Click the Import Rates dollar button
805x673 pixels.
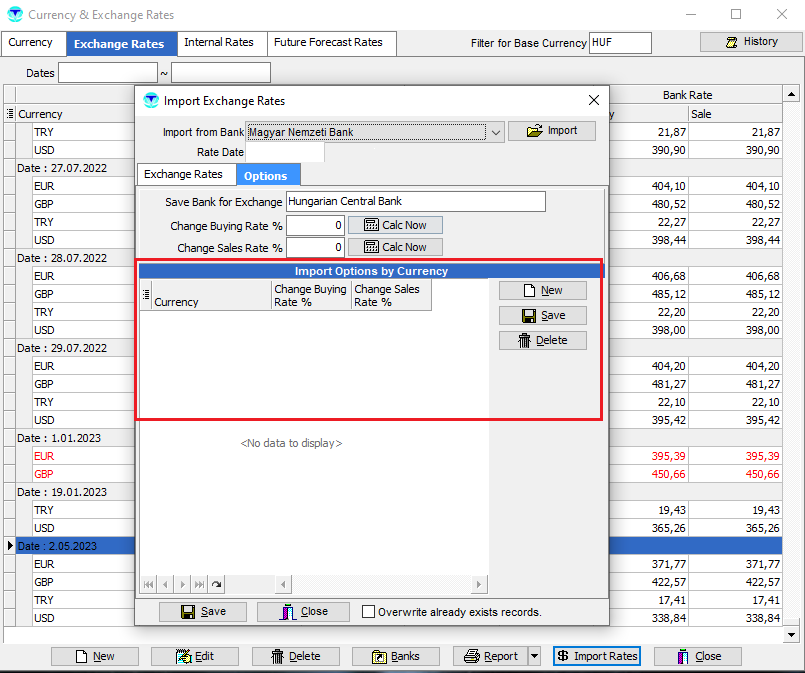pos(597,656)
